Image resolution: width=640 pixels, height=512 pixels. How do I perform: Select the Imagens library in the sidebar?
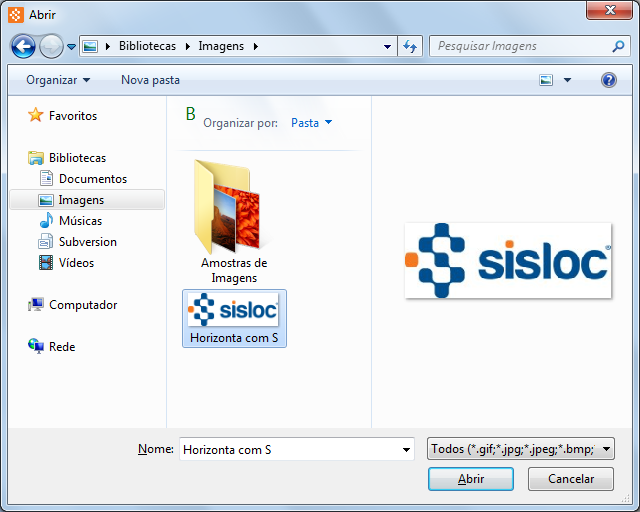[87, 200]
